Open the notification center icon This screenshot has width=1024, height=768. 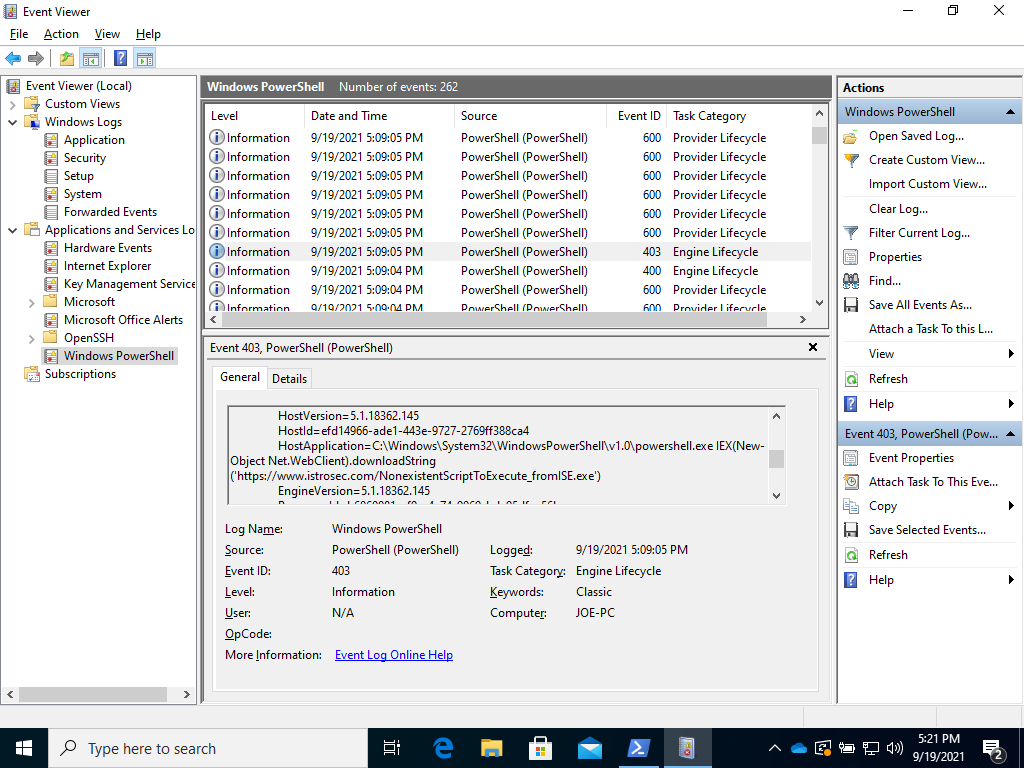click(993, 748)
